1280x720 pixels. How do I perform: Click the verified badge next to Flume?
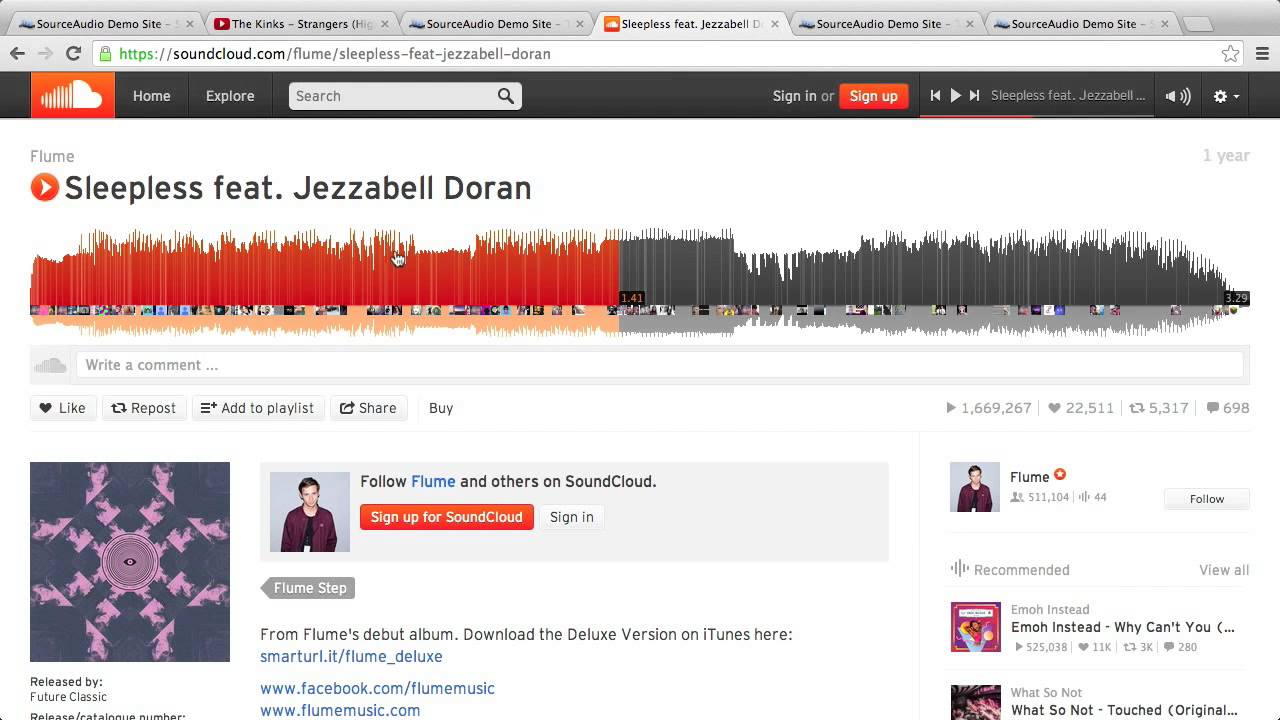tap(1060, 476)
